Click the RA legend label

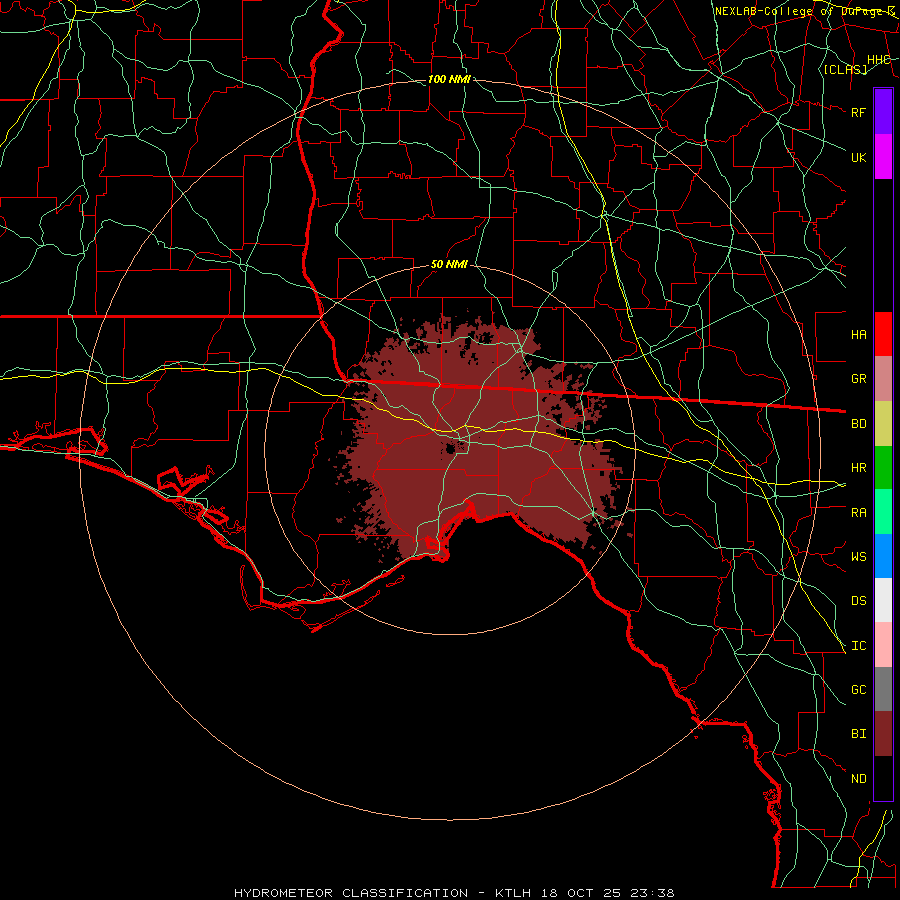point(859,513)
